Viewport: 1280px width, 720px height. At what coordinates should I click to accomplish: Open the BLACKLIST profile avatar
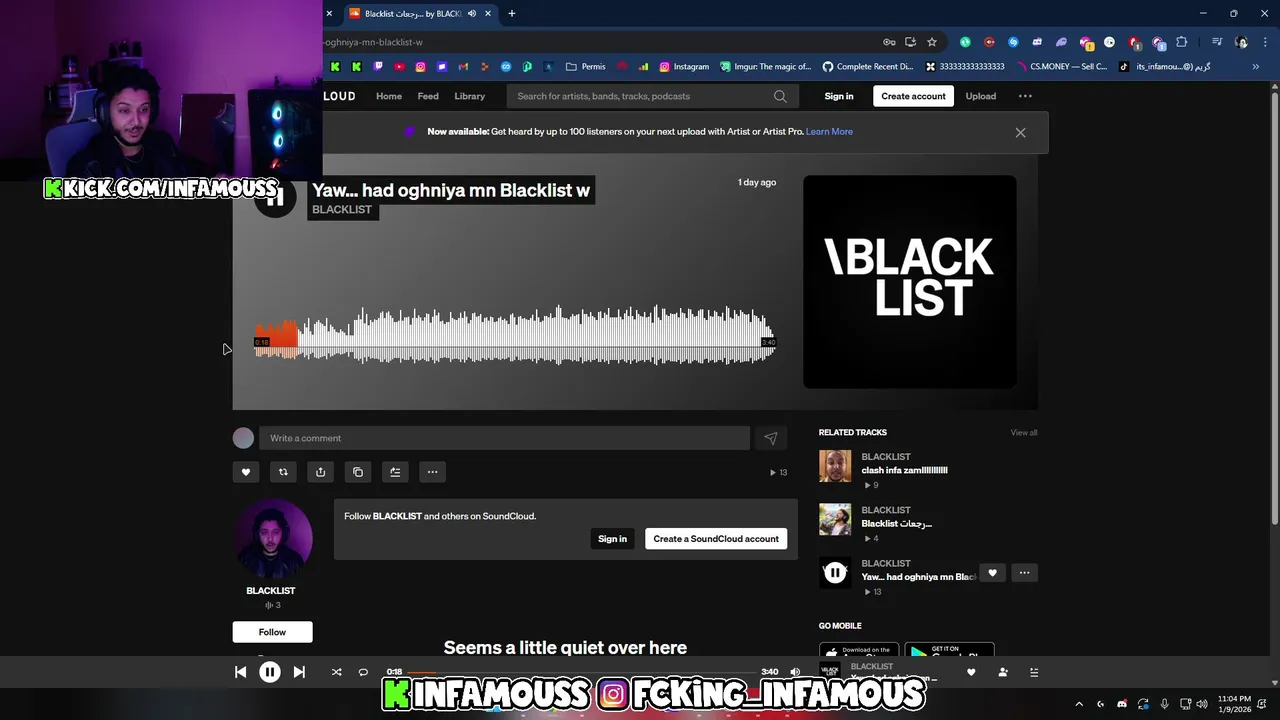click(x=273, y=538)
